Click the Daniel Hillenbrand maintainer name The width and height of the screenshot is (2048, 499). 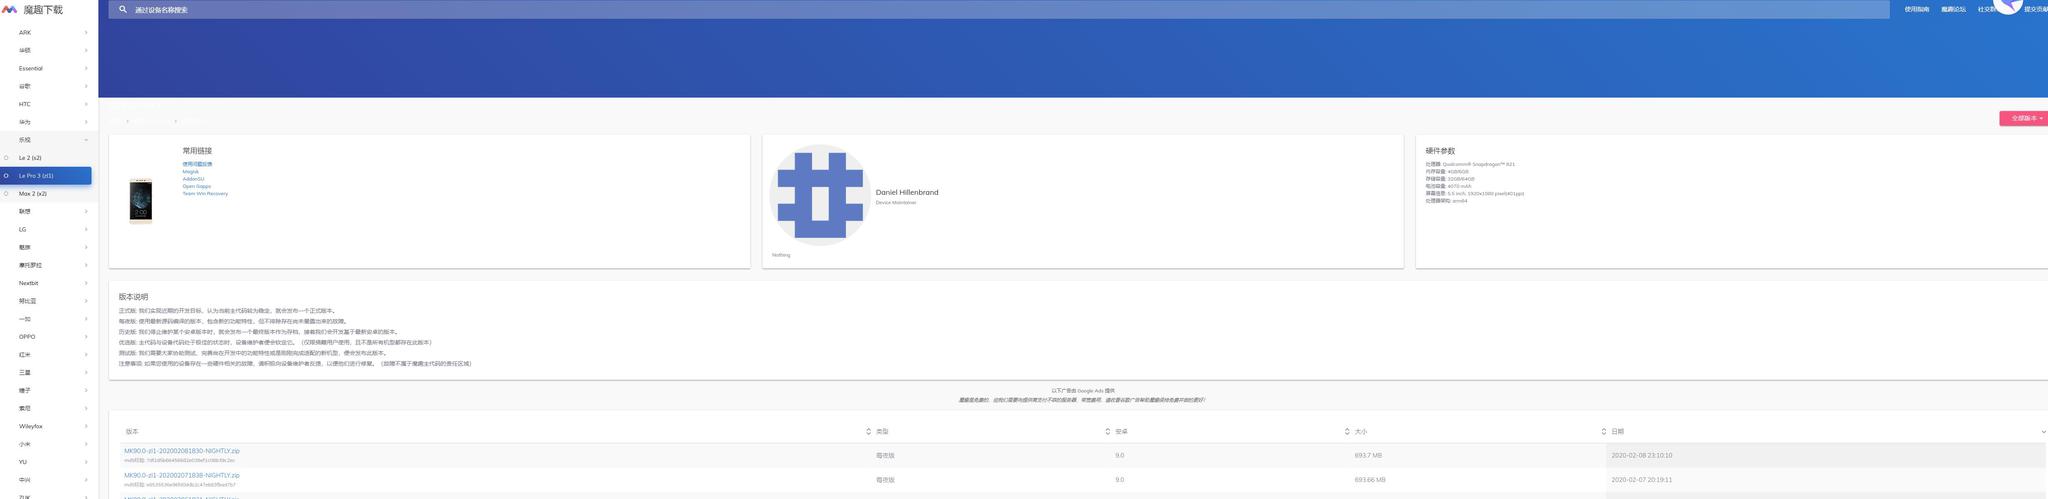(x=907, y=192)
